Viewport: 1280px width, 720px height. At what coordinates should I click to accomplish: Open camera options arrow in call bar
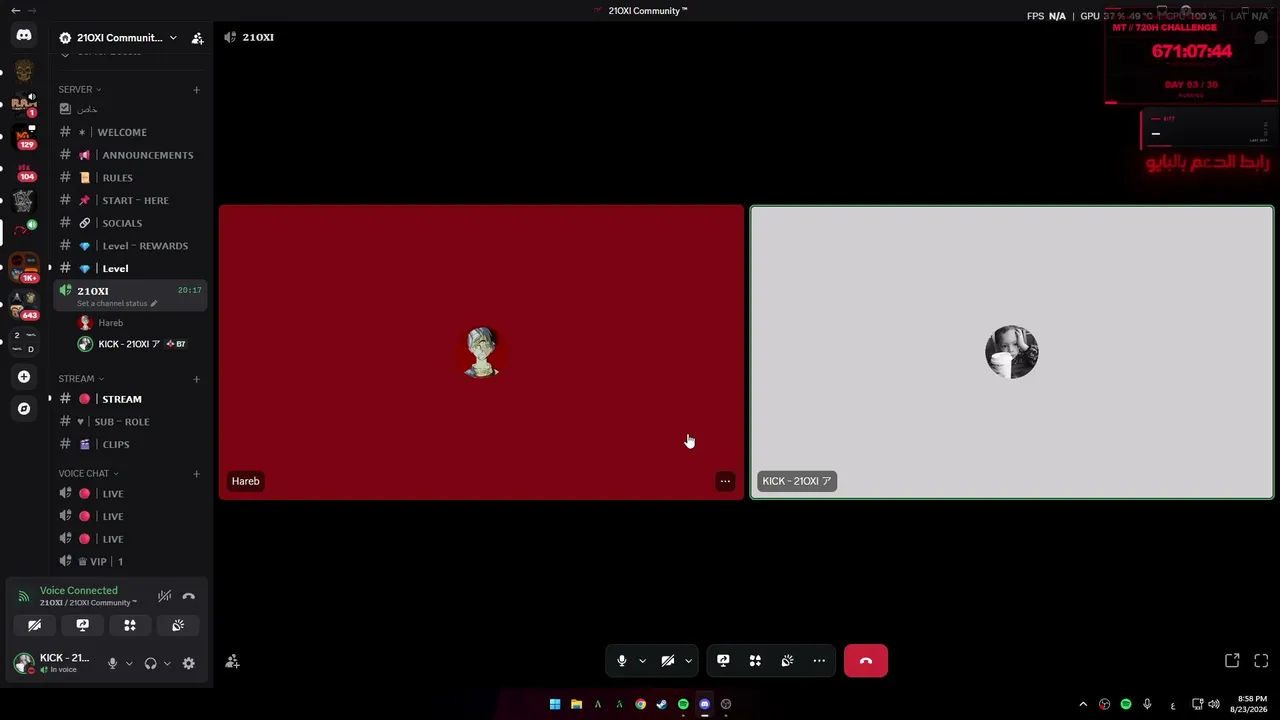(688, 661)
